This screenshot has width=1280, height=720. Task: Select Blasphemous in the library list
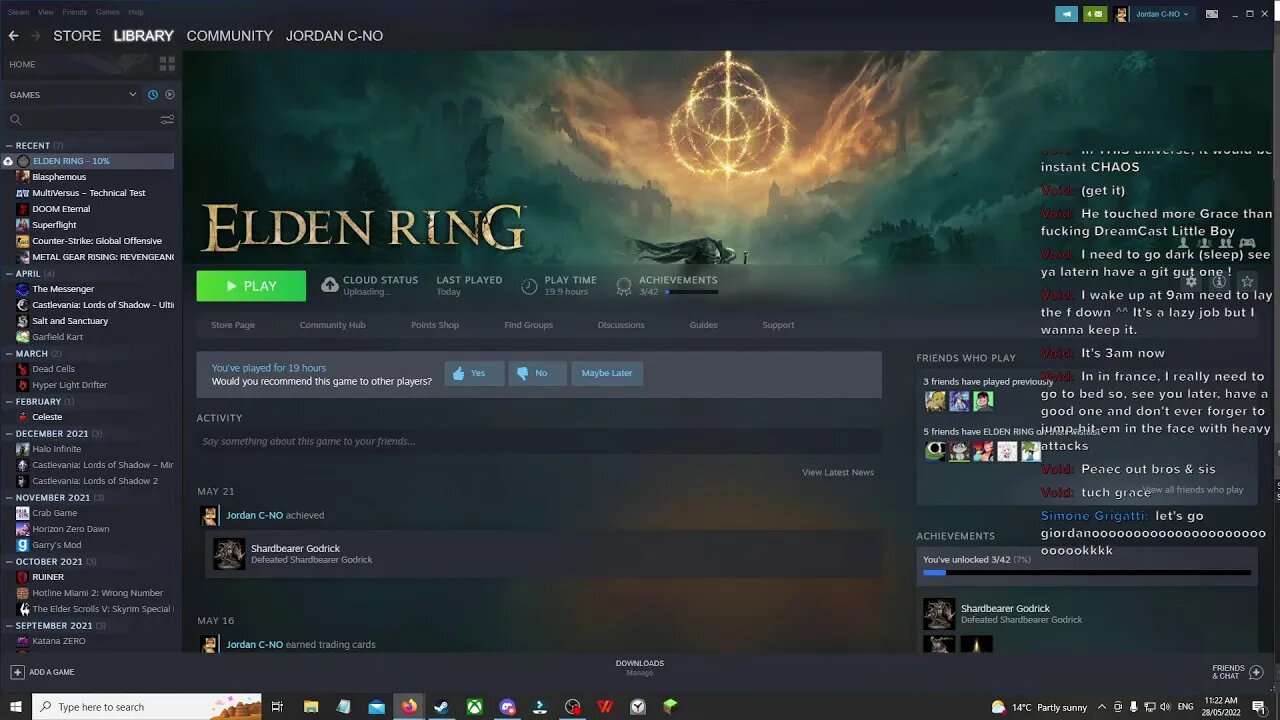click(x=59, y=177)
